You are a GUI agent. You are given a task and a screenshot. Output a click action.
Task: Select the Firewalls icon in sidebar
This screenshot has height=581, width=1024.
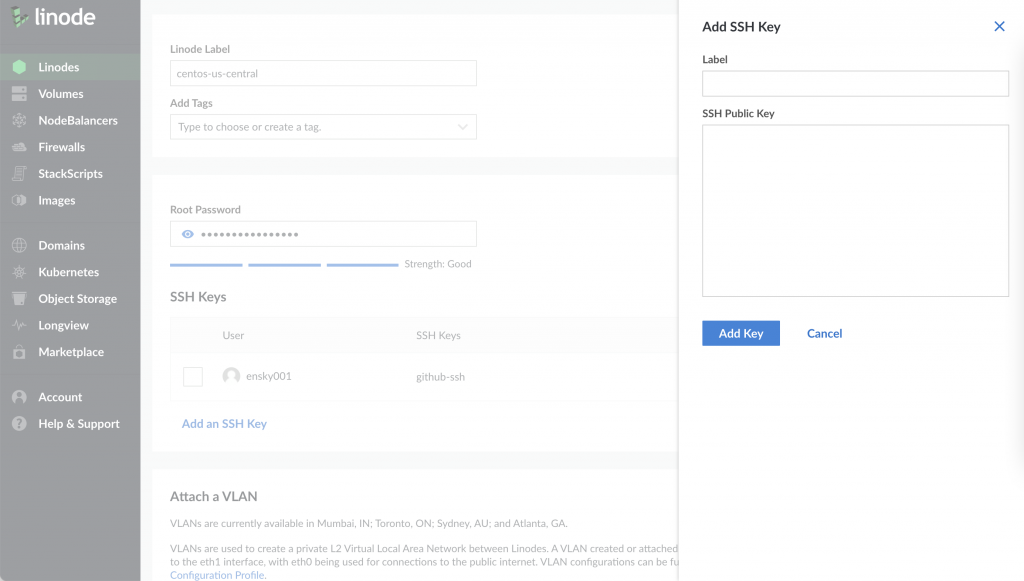click(19, 147)
